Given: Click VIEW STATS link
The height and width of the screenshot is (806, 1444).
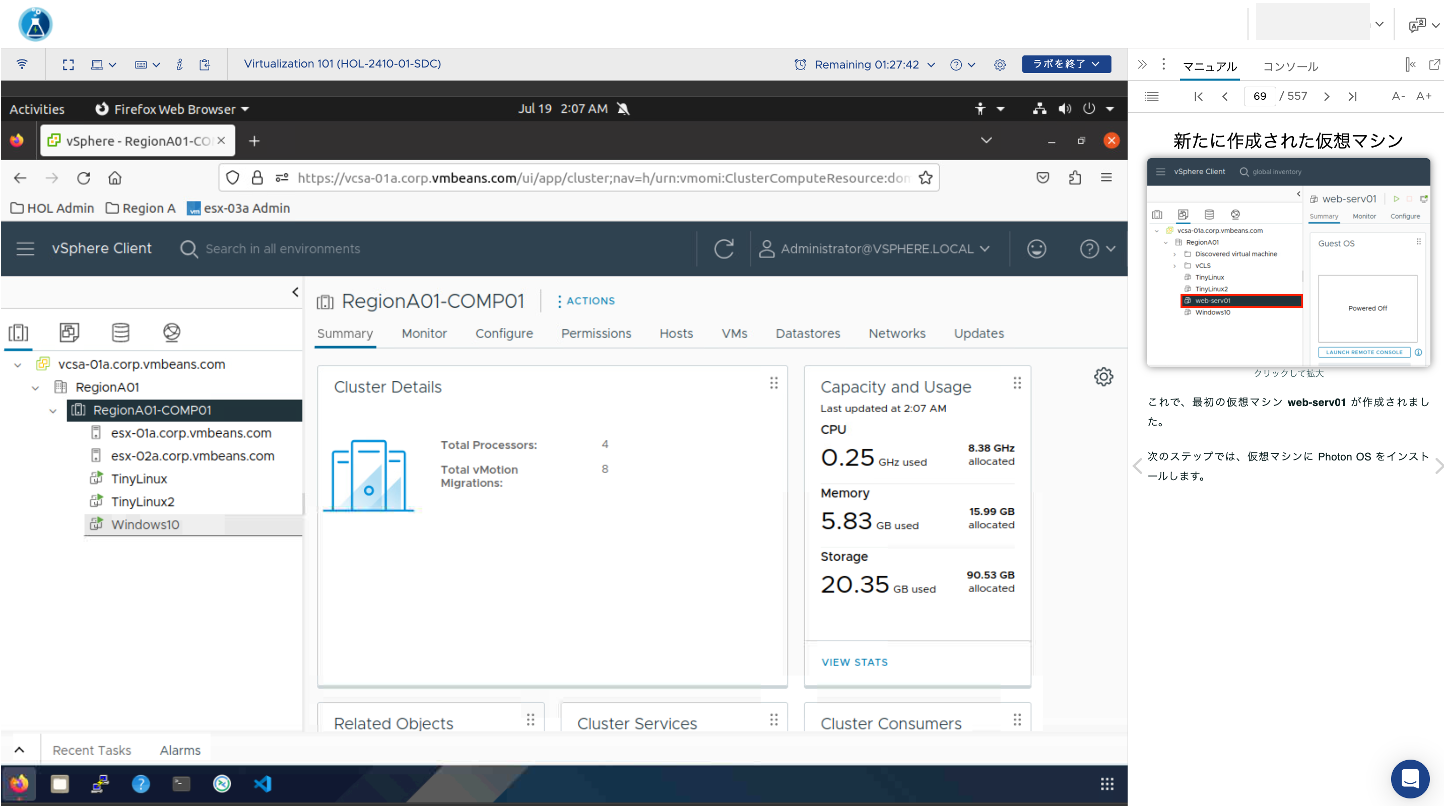Looking at the screenshot, I should tap(855, 662).
